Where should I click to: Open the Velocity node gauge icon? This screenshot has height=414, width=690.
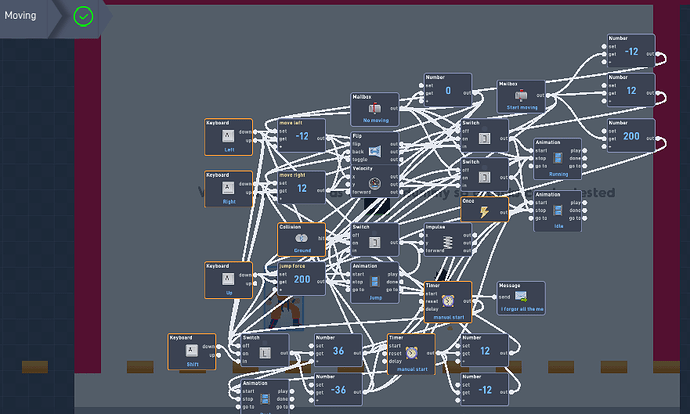[x=374, y=183]
